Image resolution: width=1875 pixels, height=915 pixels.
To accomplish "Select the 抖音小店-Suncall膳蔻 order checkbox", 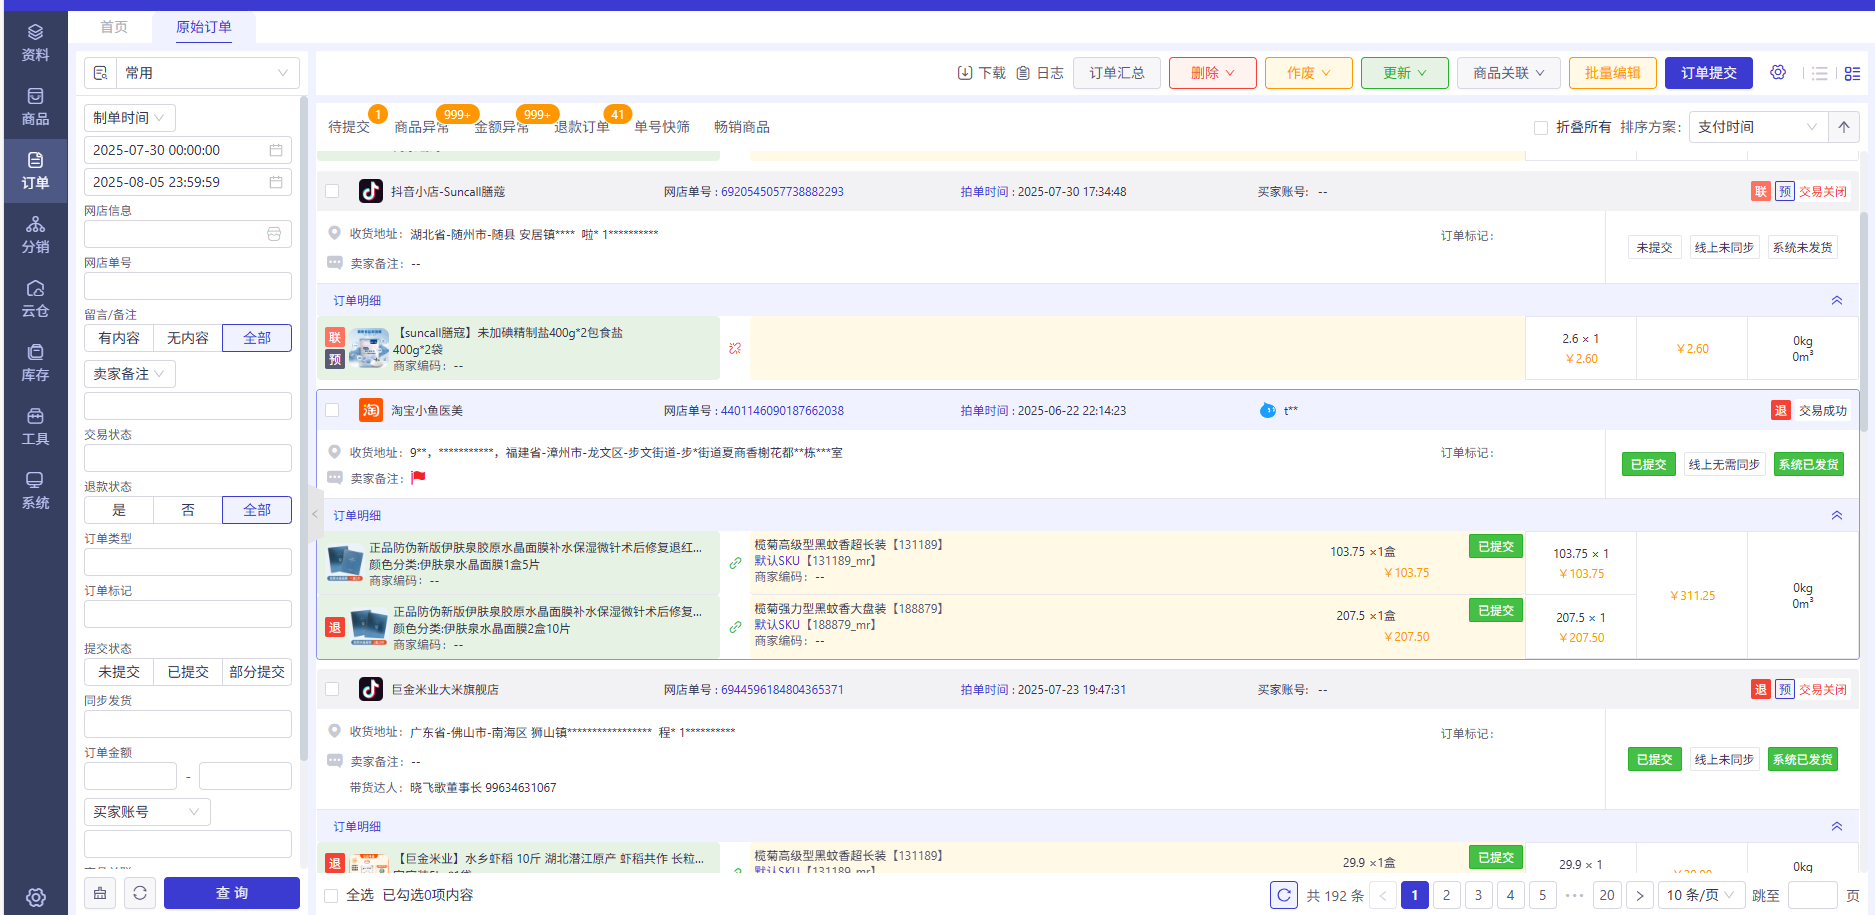I will click(x=332, y=191).
